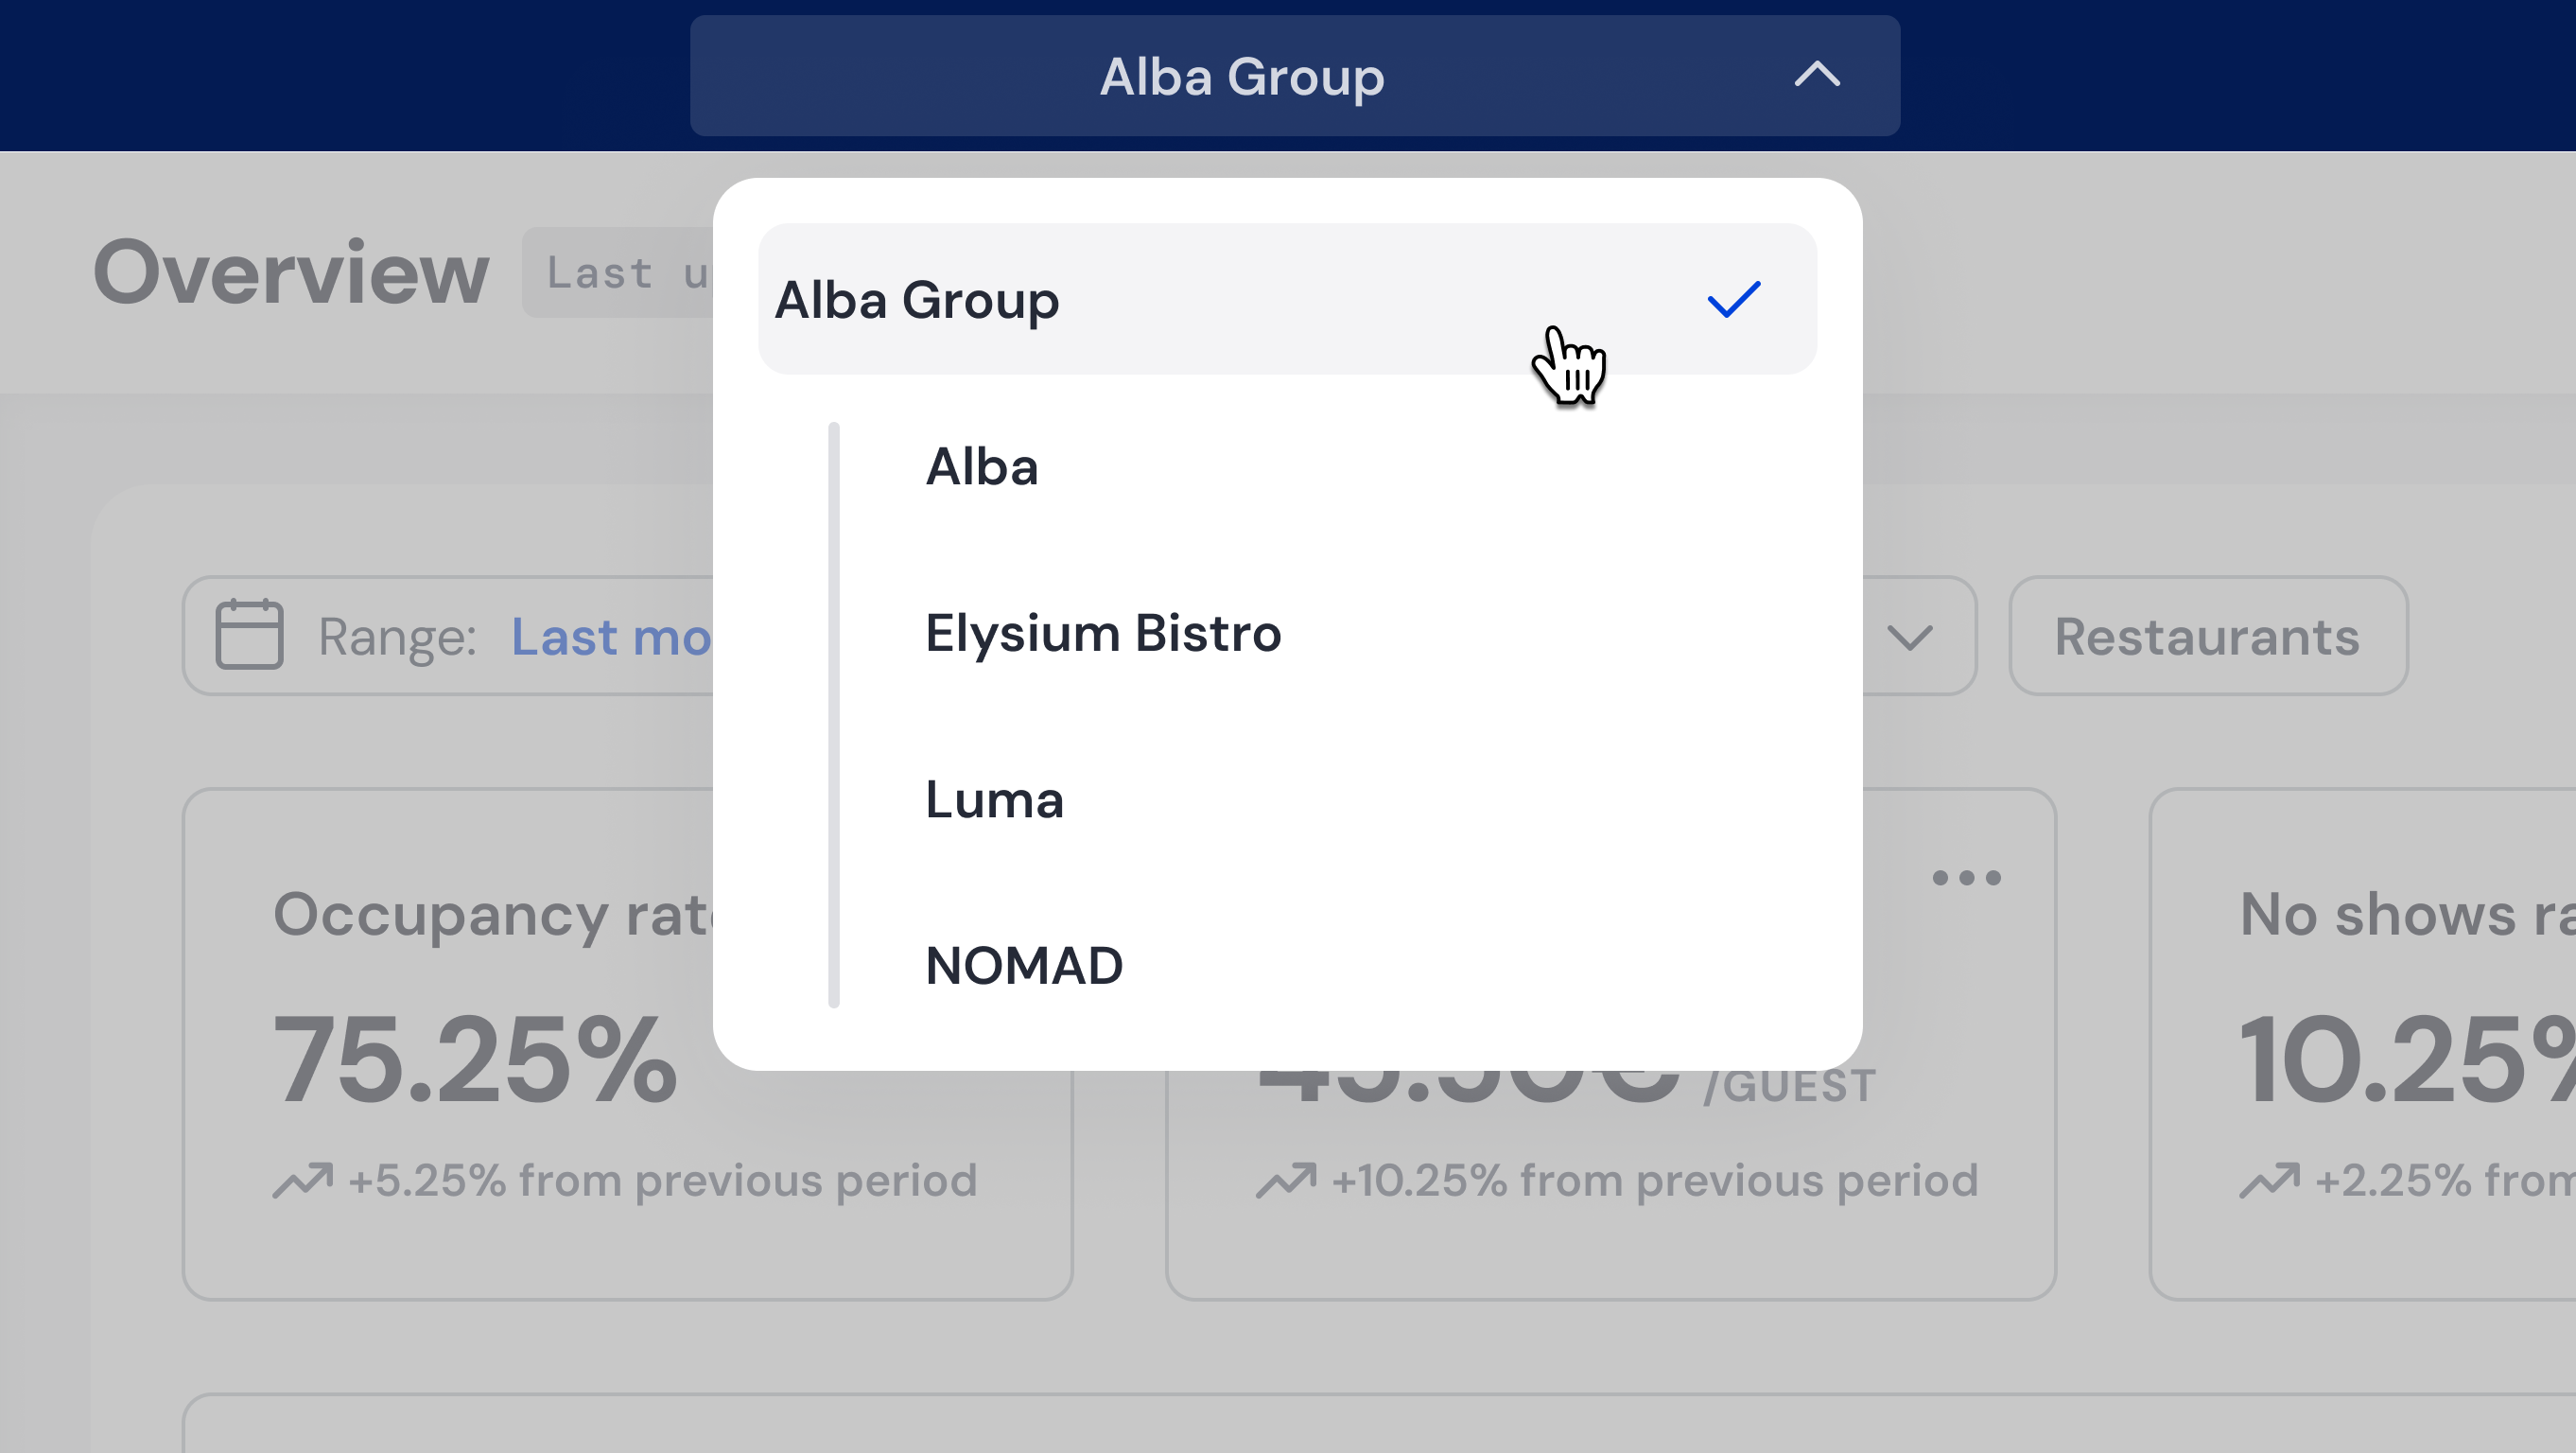
Task: Choose Alba restaurant from the list
Action: point(982,466)
